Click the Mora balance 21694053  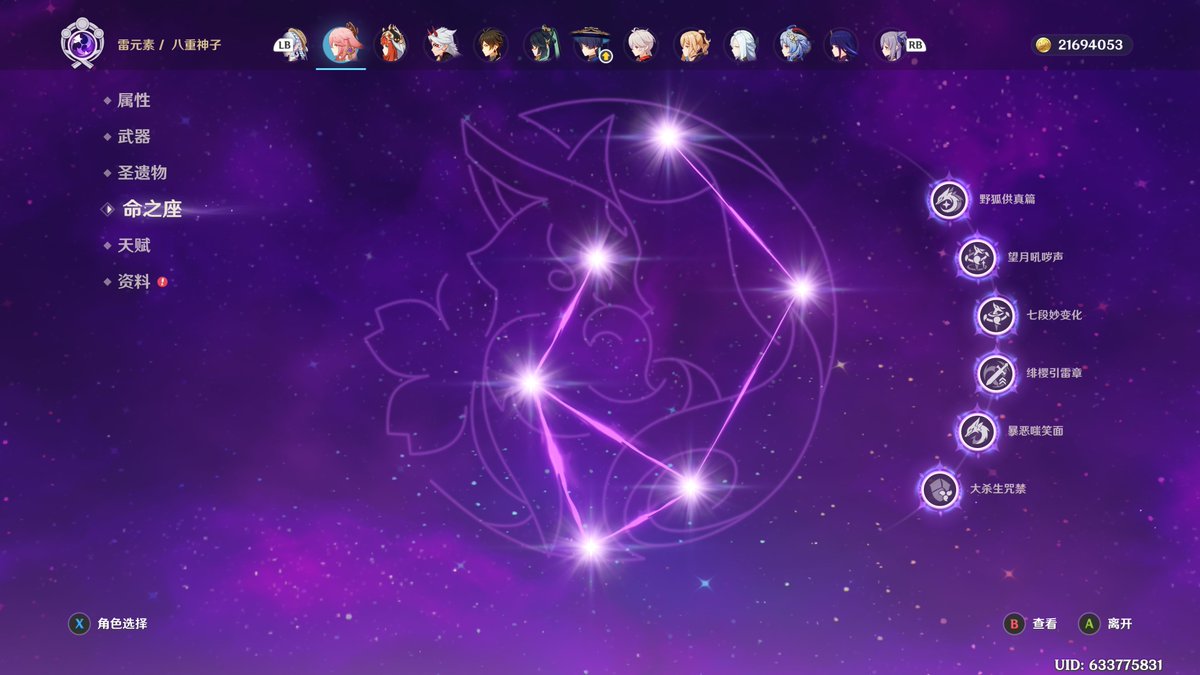[1090, 45]
